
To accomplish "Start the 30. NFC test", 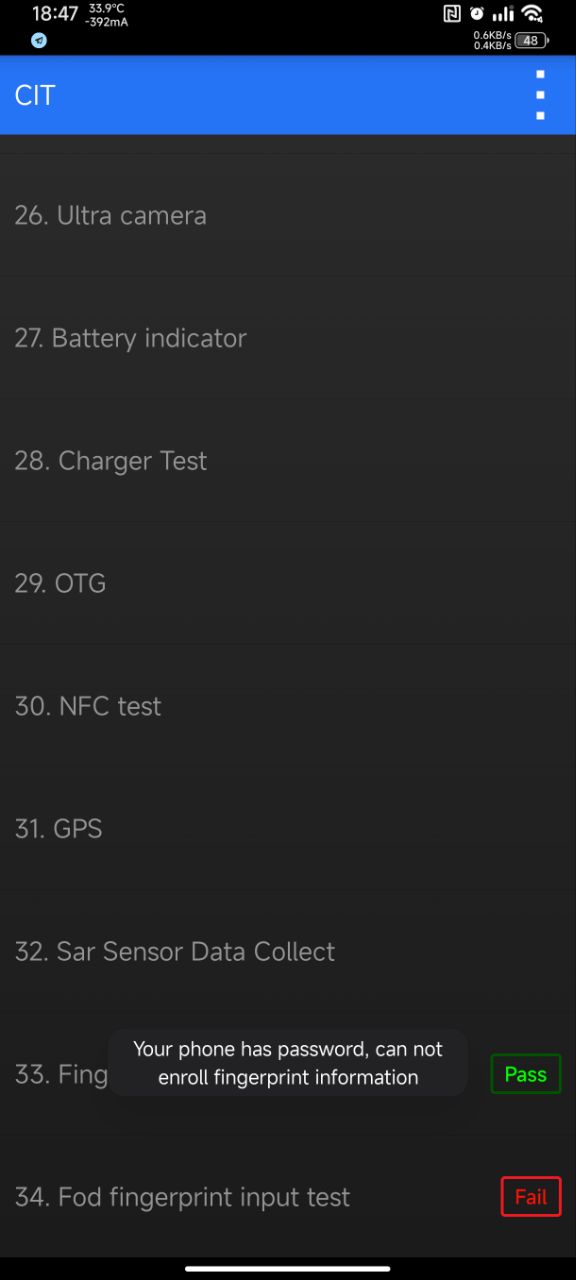I will click(x=288, y=706).
